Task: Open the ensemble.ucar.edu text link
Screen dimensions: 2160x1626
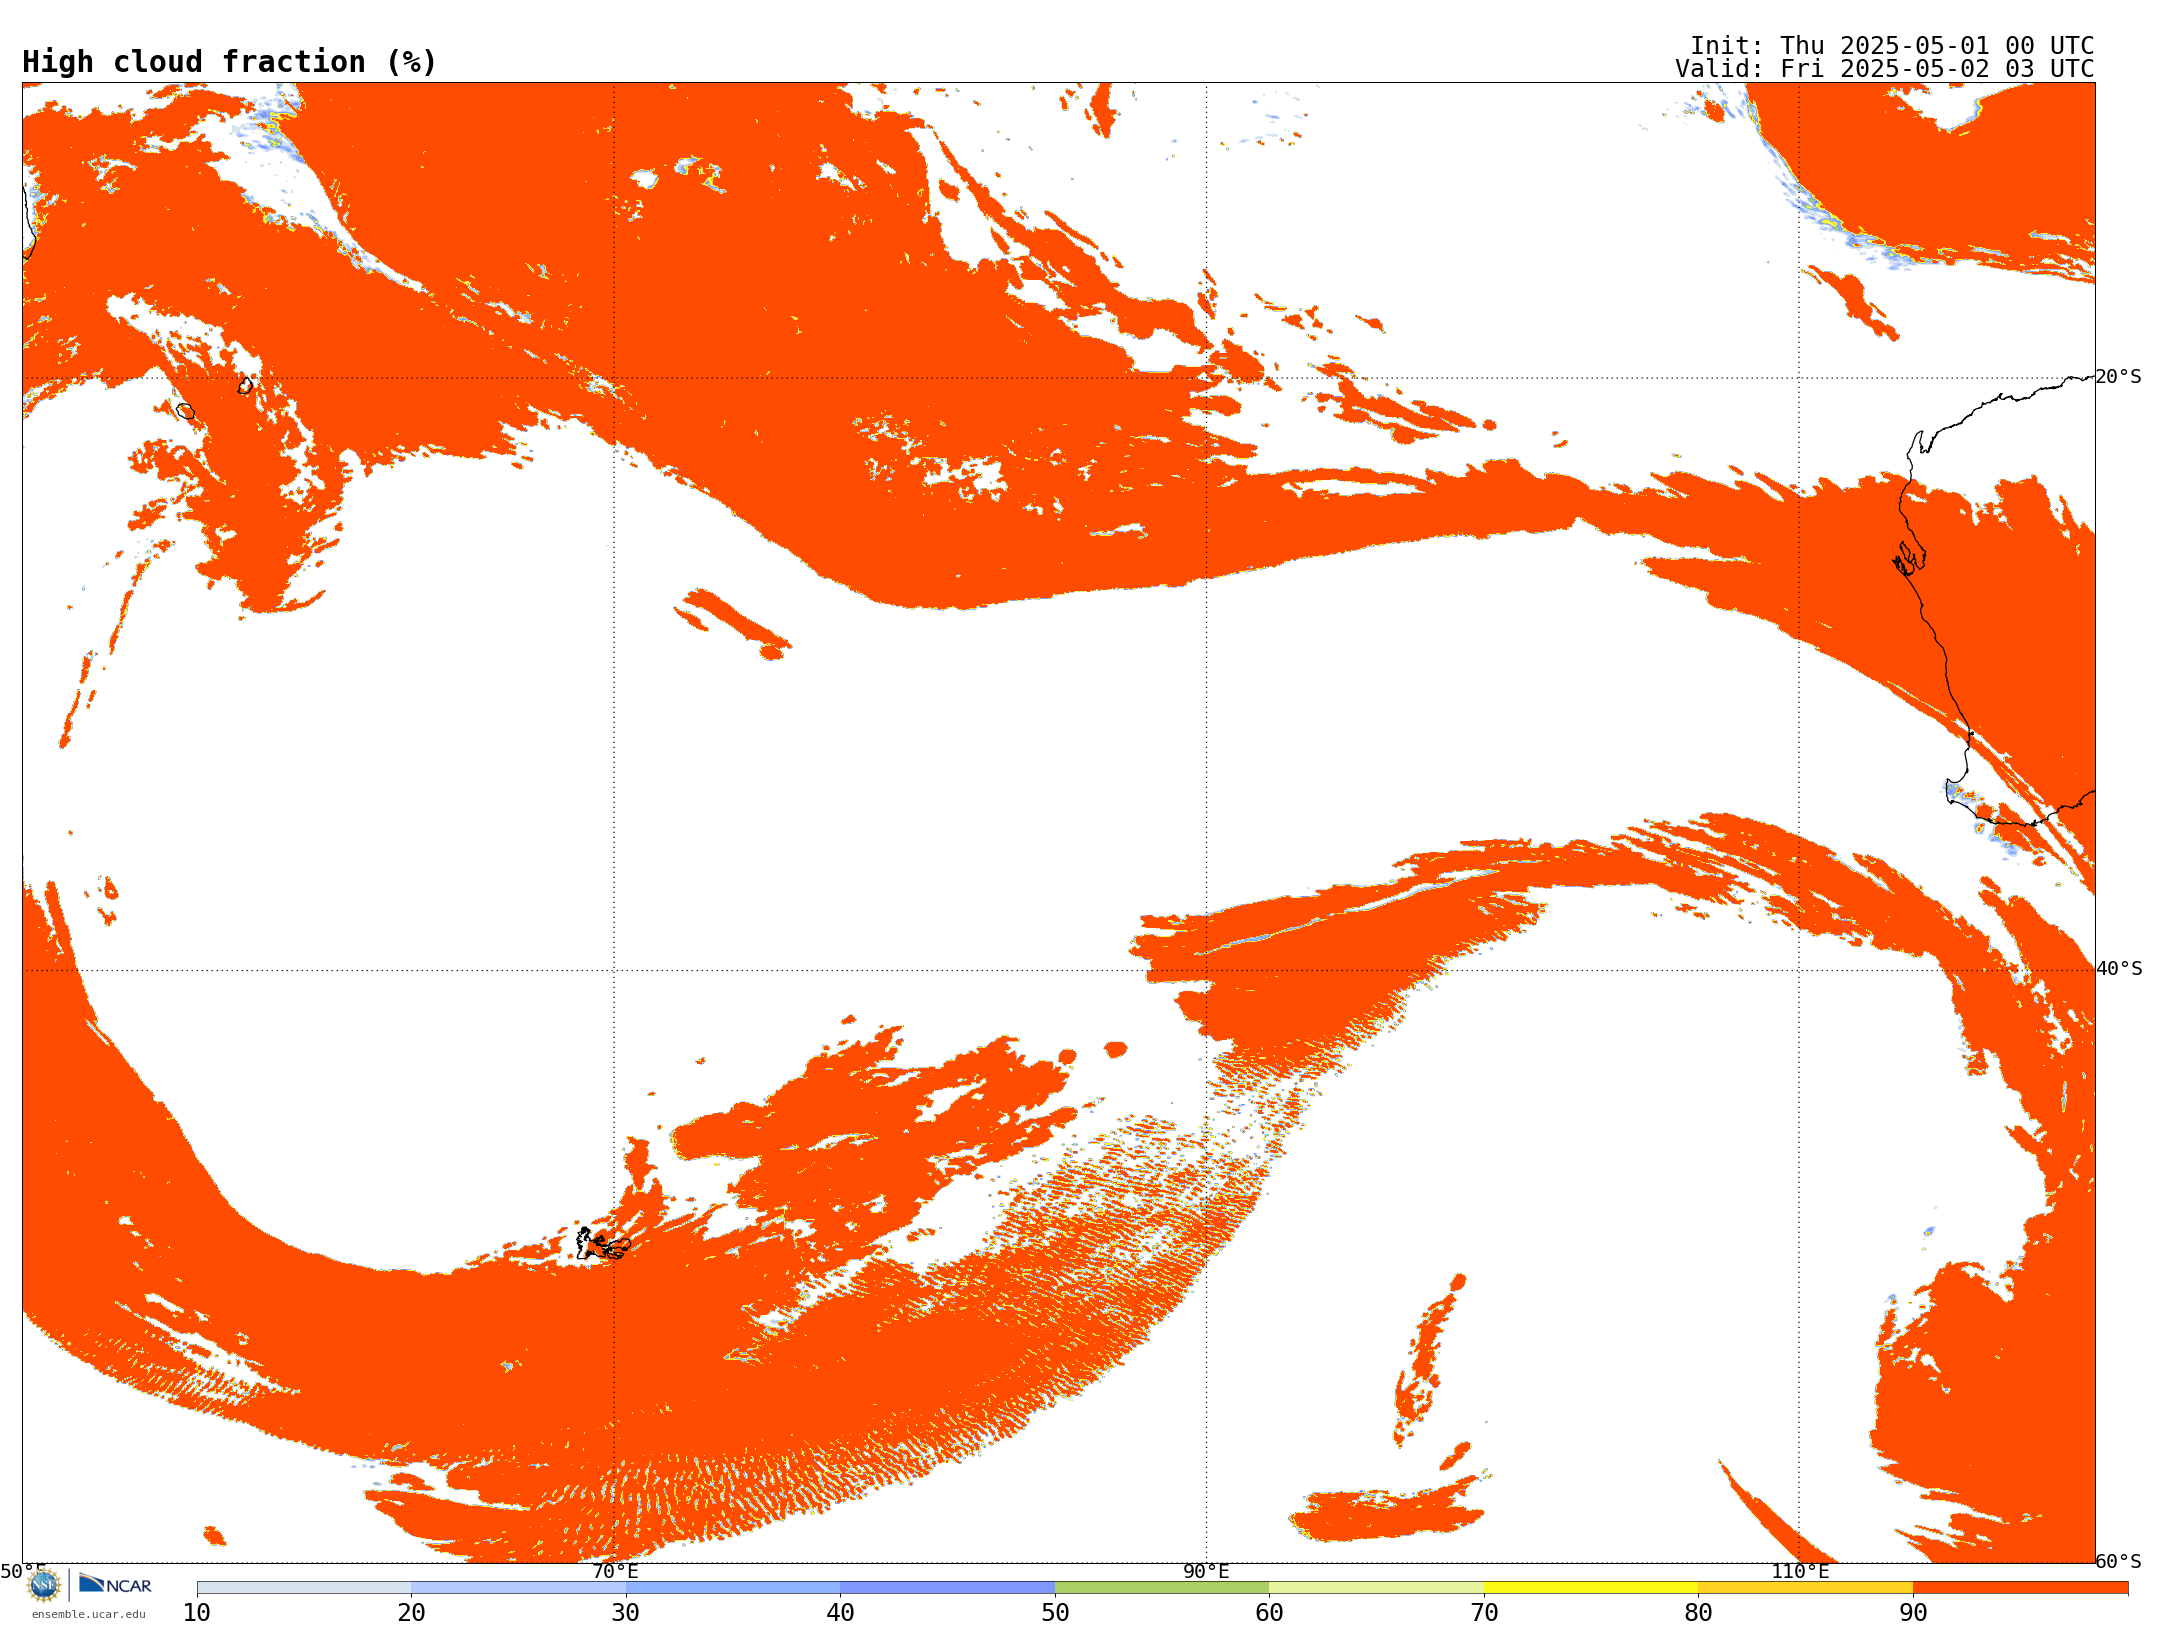Action: click(88, 1614)
